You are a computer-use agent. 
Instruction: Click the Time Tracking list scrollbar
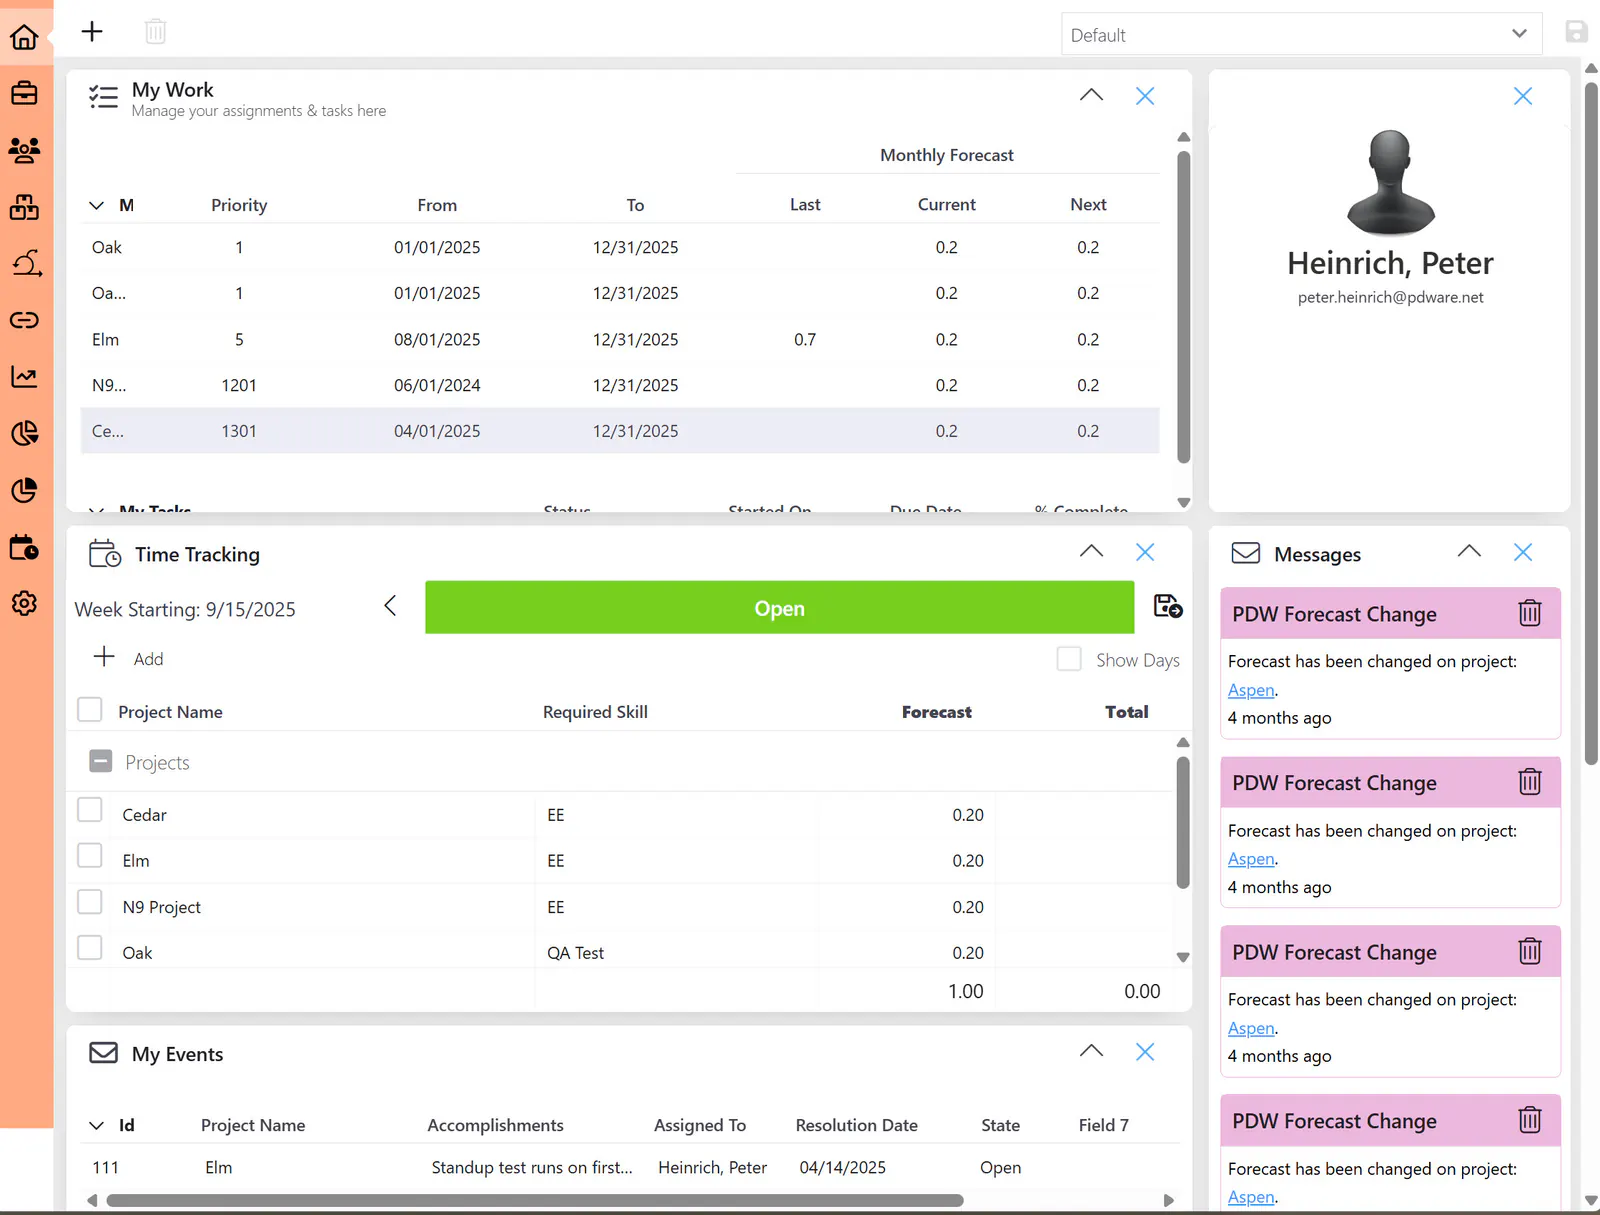pyautogui.click(x=1183, y=822)
